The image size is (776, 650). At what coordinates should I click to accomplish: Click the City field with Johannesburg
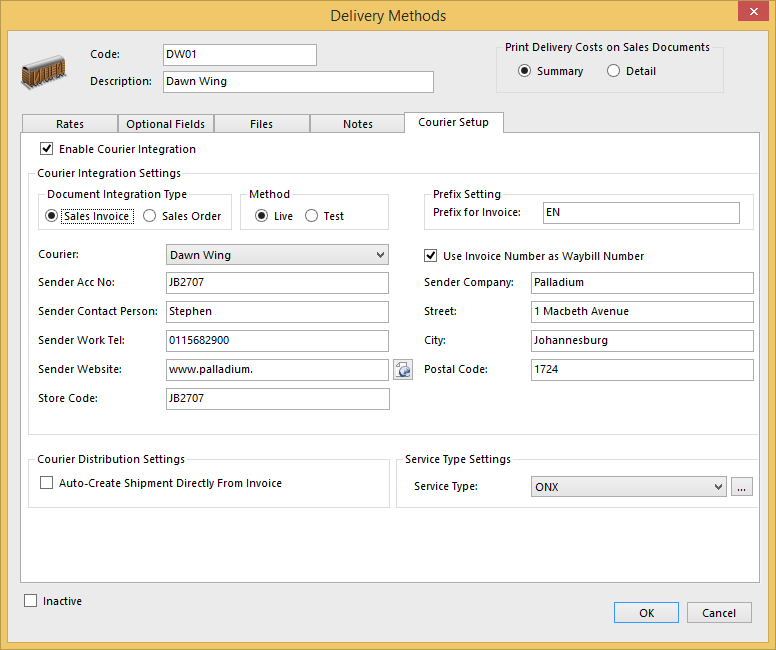[642, 341]
